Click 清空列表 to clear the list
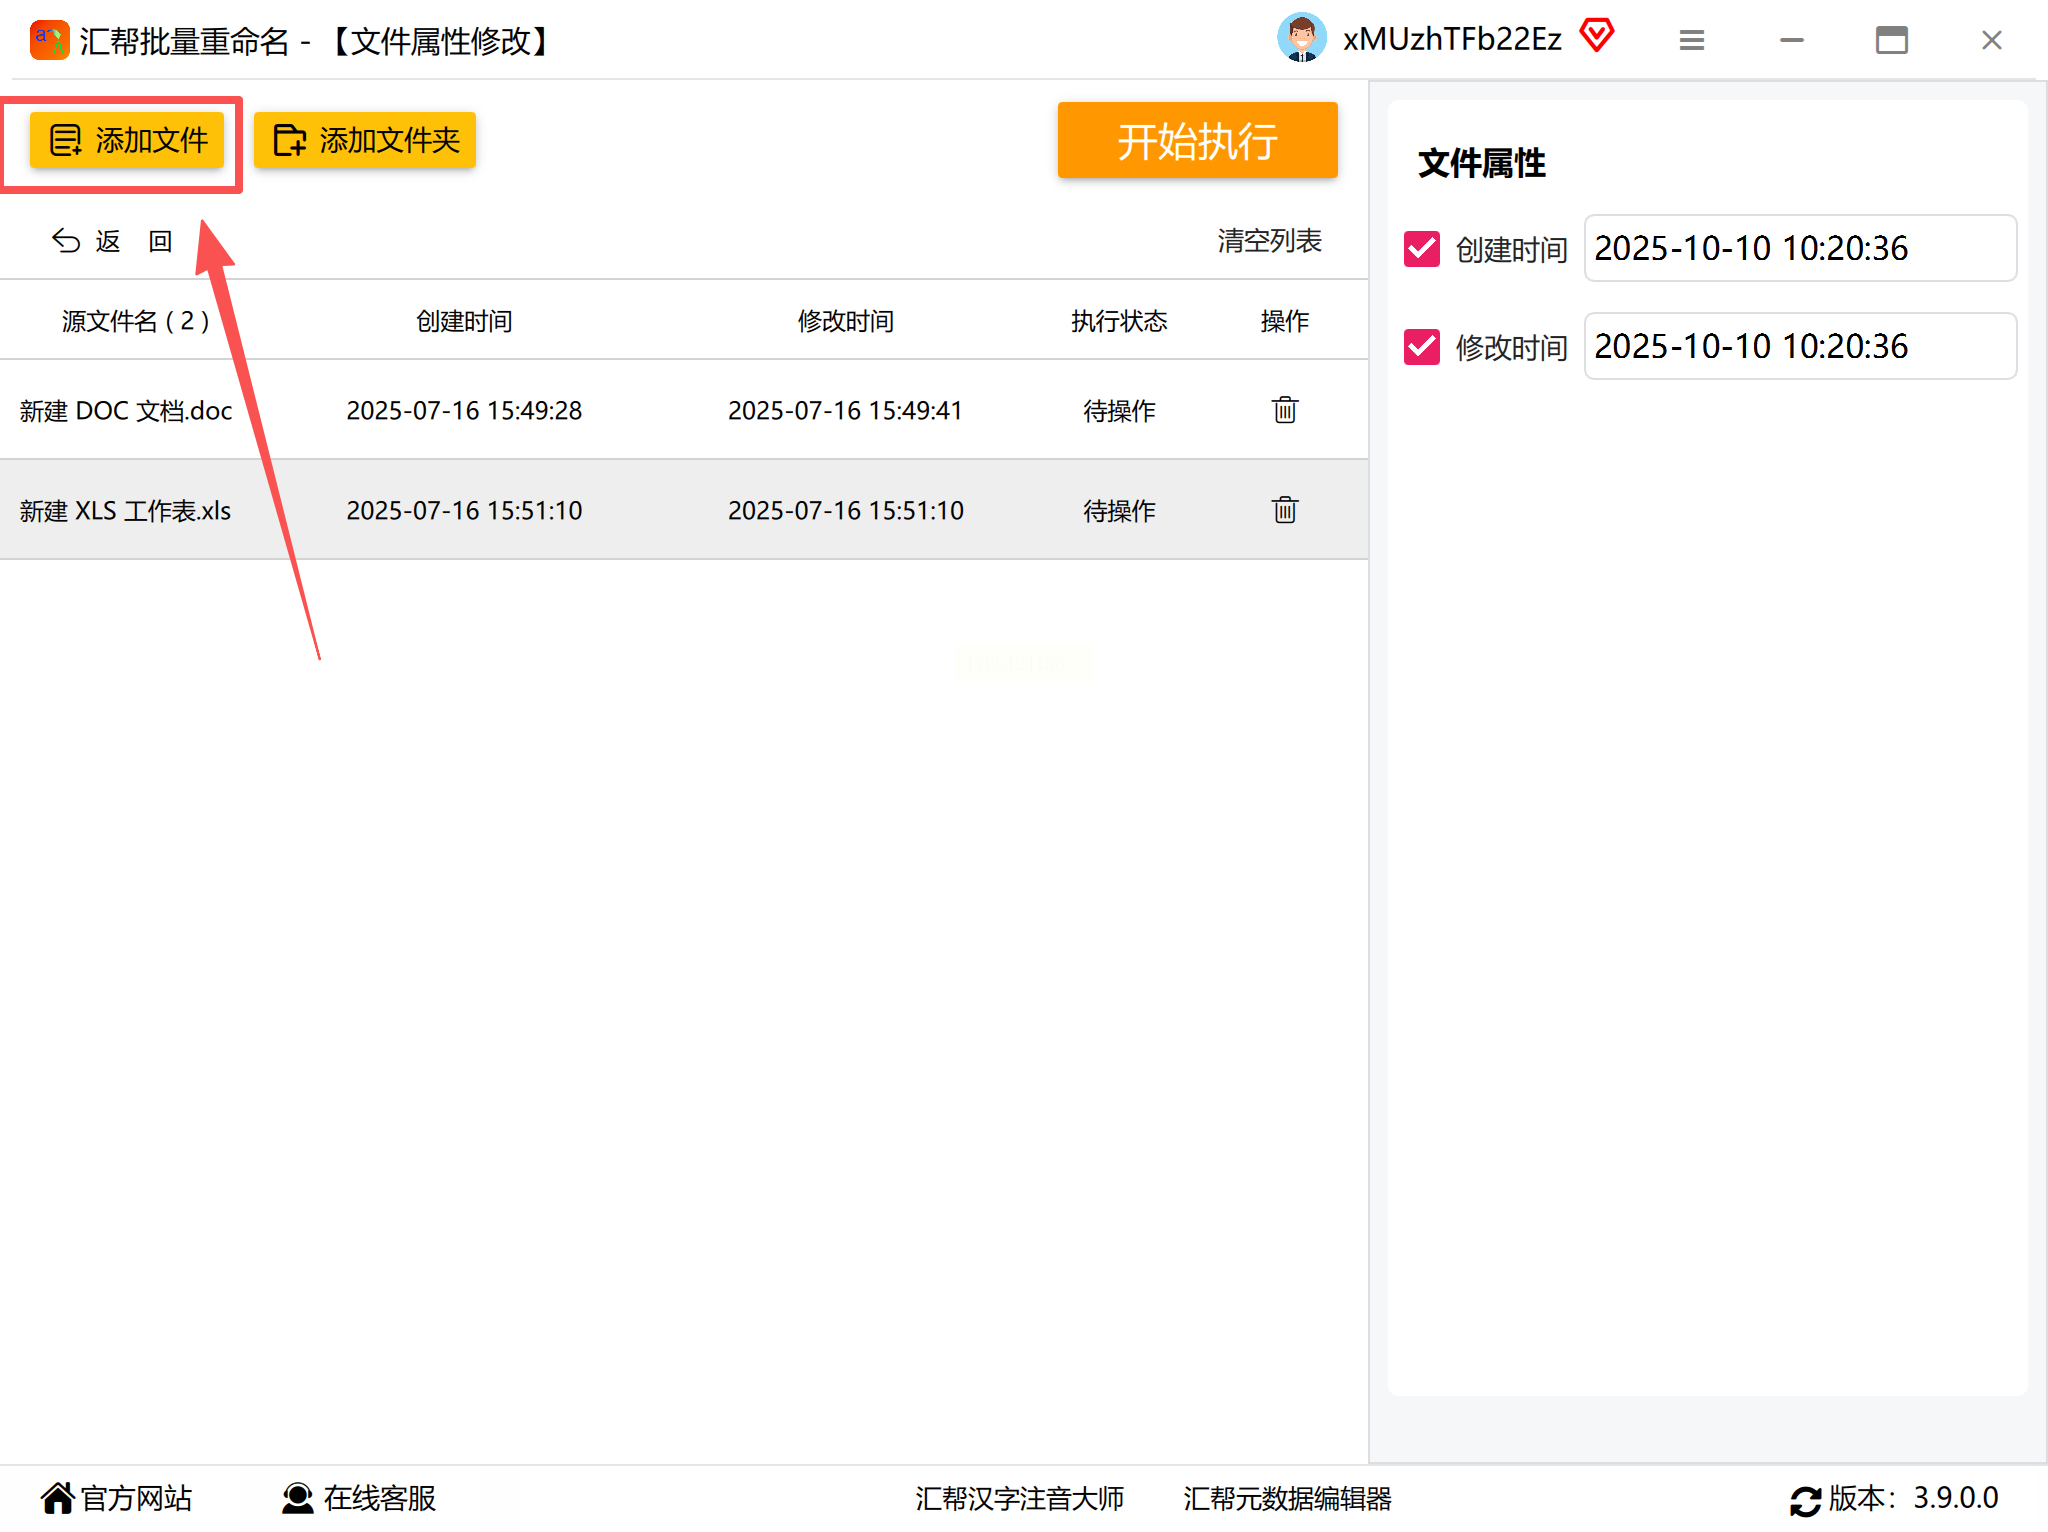The height and width of the screenshot is (1532, 2048). (x=1269, y=241)
